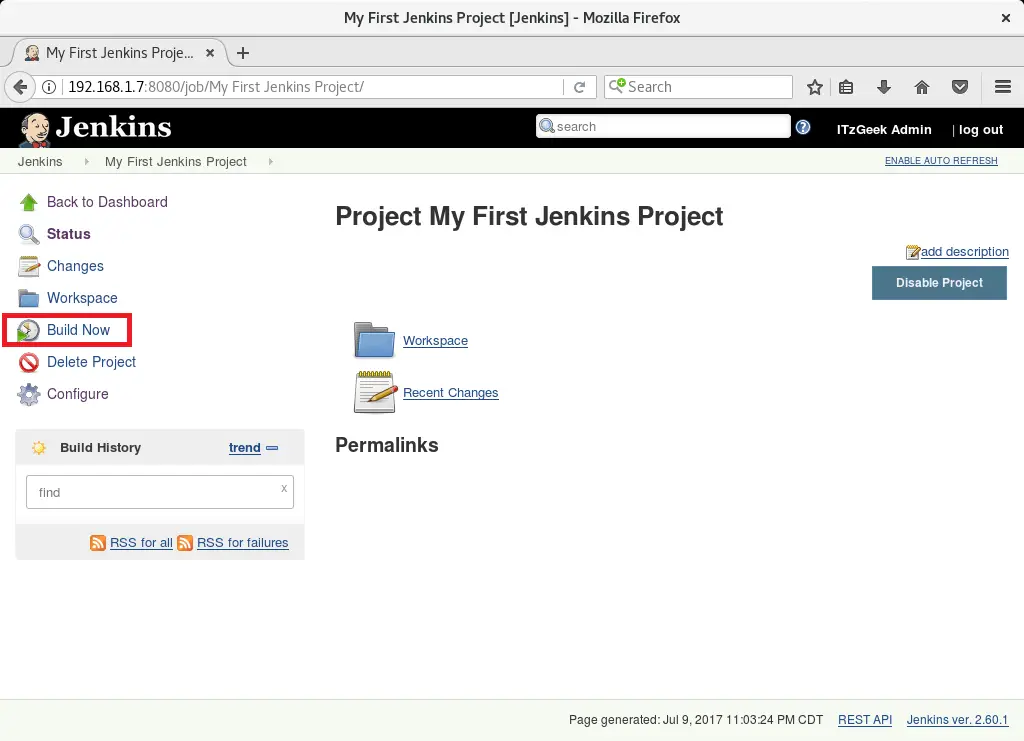Open Jenkins ver. 2.60.1 footer link
The width and height of the screenshot is (1024, 741).
pyautogui.click(x=957, y=719)
